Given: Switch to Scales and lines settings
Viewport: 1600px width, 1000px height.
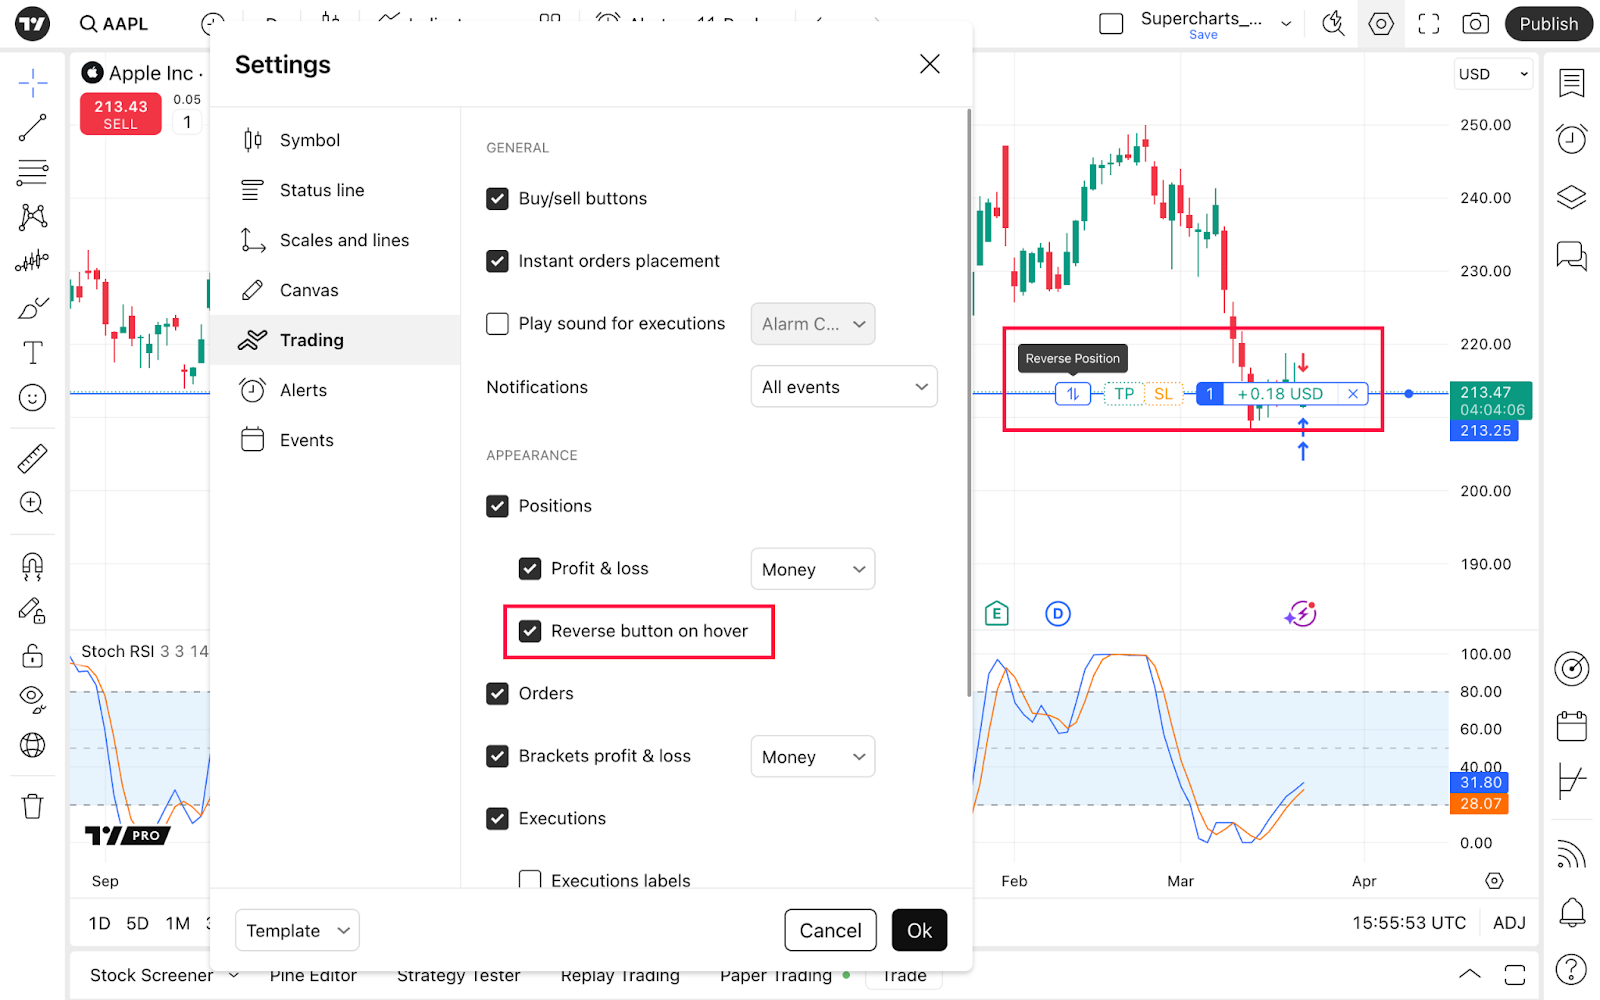Looking at the screenshot, I should coord(344,240).
